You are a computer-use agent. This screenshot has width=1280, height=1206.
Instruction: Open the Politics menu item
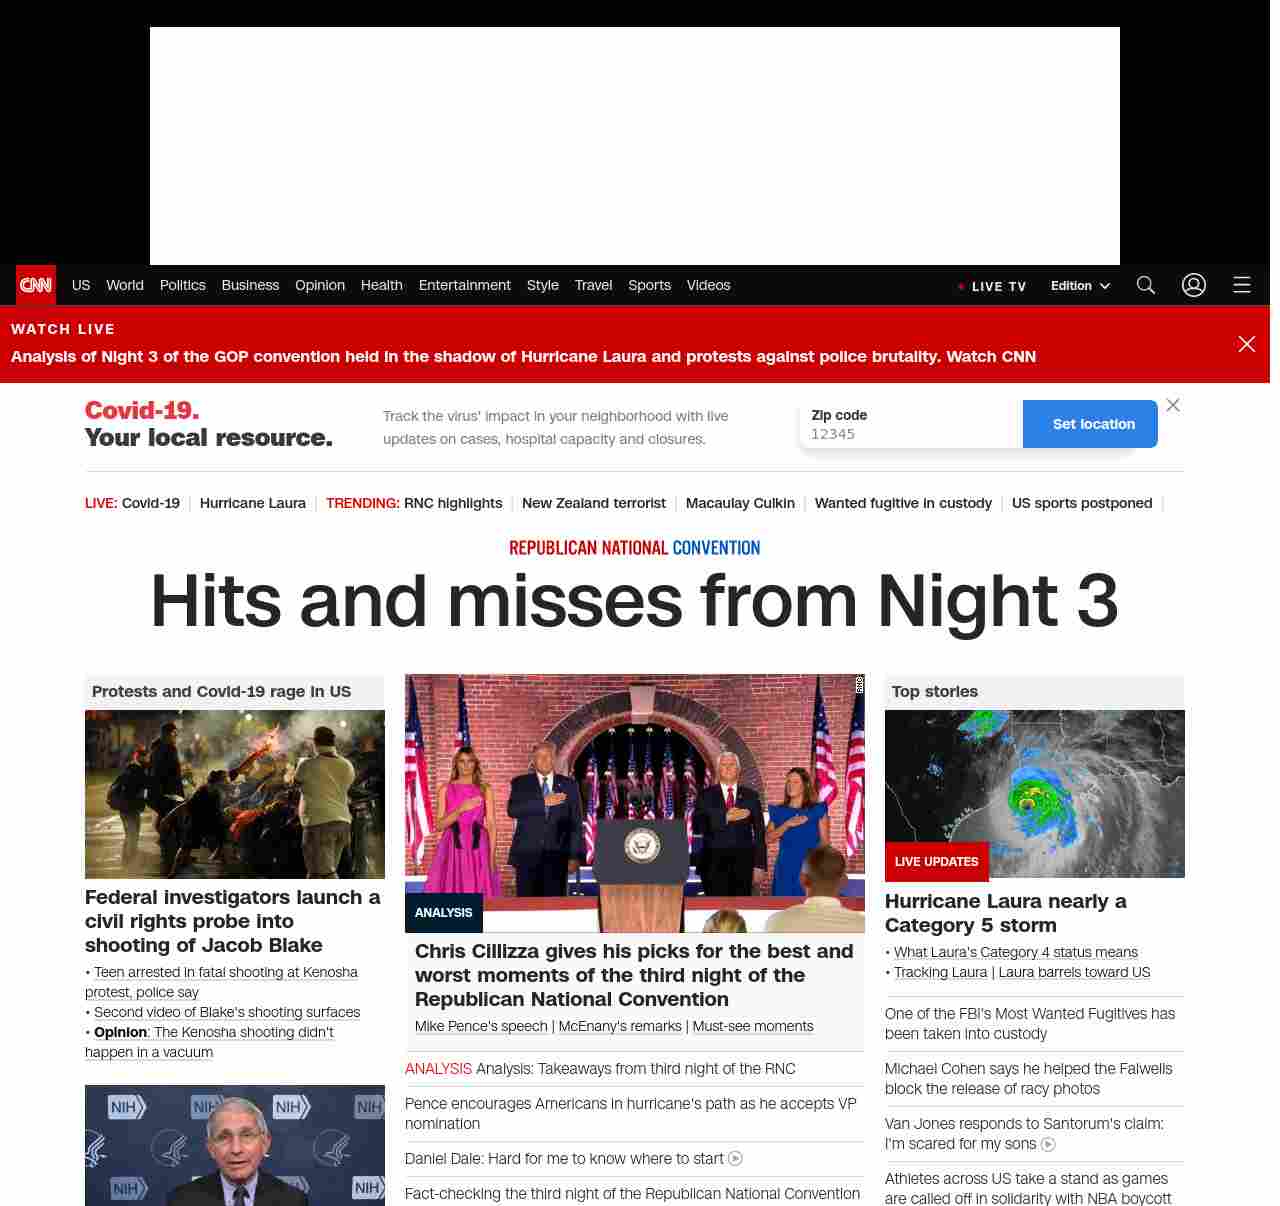(x=183, y=285)
